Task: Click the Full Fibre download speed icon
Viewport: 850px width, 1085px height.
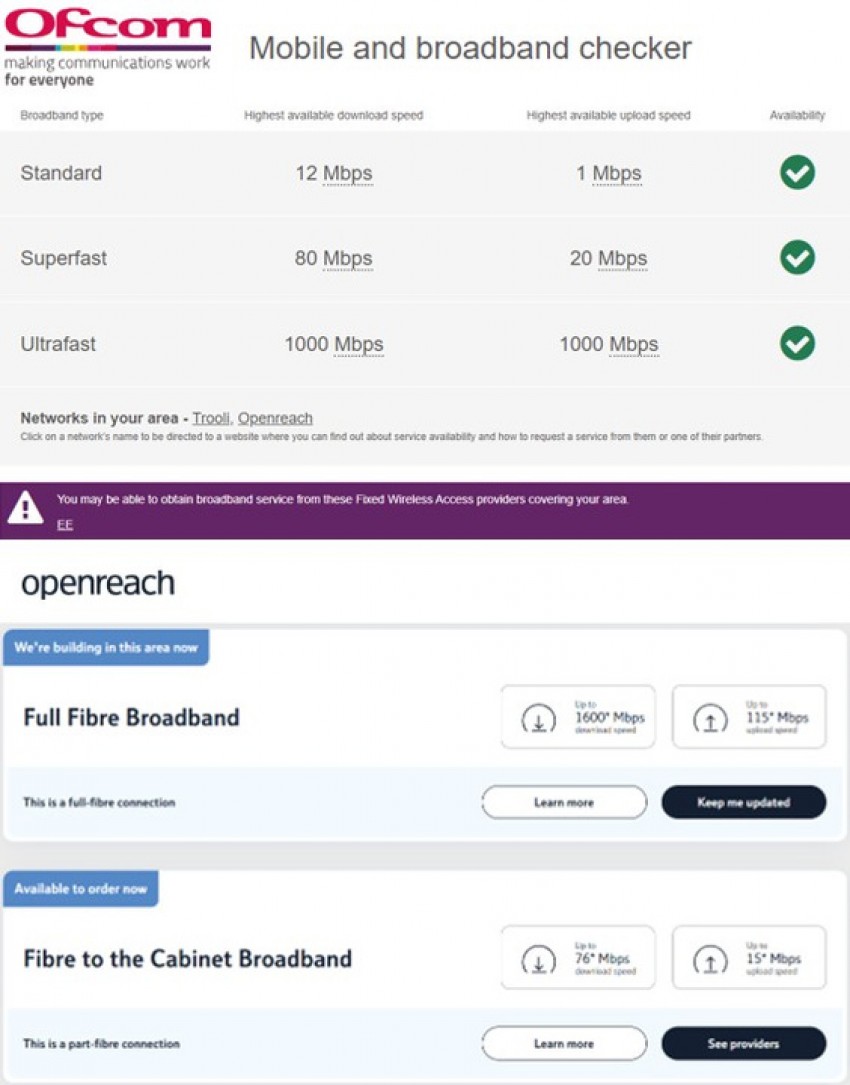Action: 538,718
